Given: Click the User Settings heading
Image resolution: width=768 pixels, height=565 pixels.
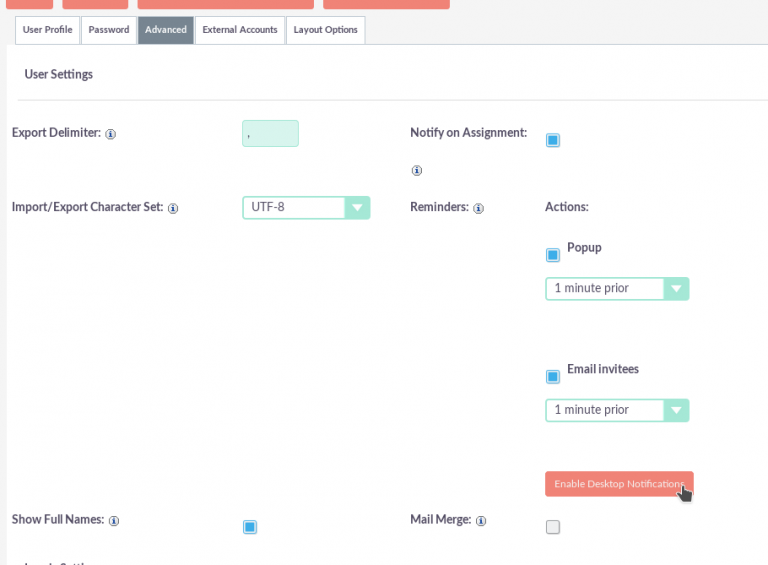Looking at the screenshot, I should [59, 74].
